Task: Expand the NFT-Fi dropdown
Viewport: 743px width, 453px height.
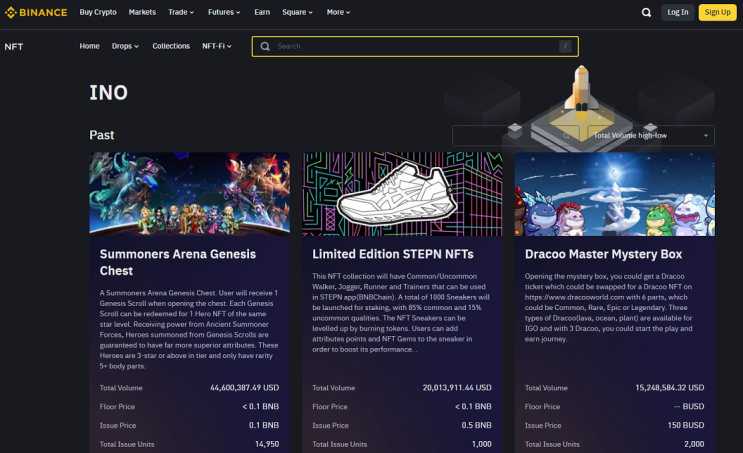Action: pyautogui.click(x=217, y=46)
